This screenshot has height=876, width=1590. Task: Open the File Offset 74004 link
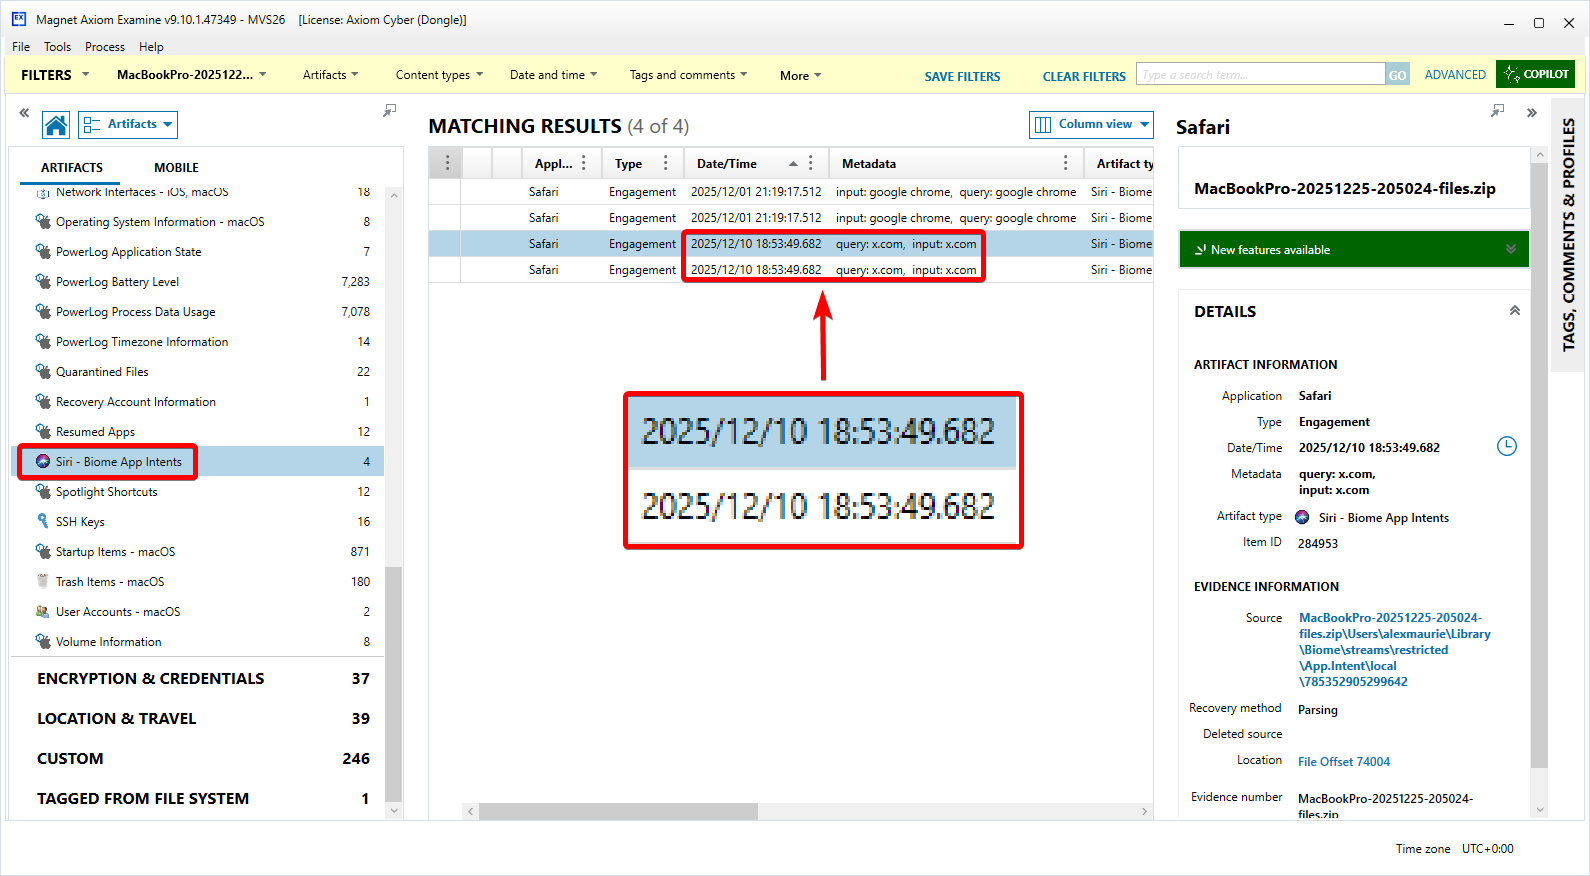coord(1344,762)
